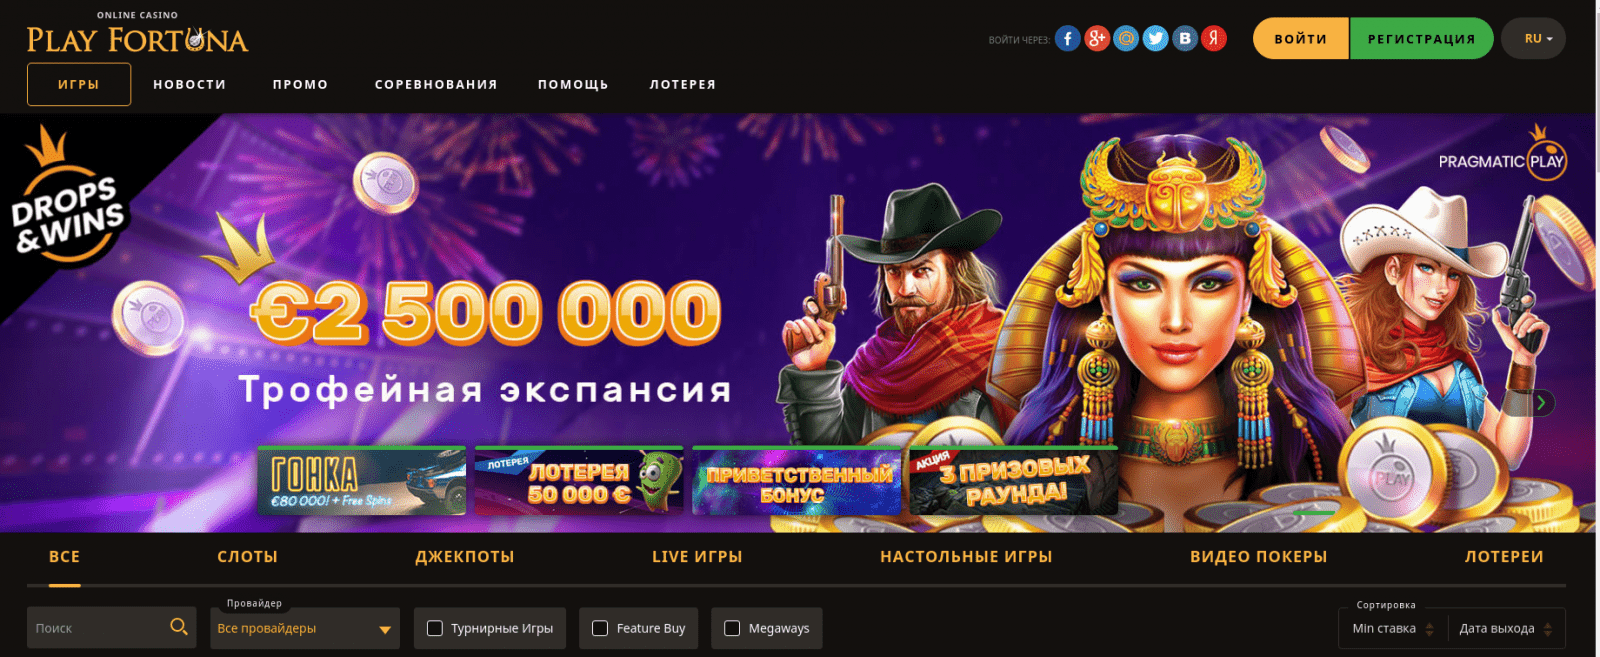Viewport: 1600px width, 657px height.
Task: Click the ВОЙТИ button
Action: 1301,39
